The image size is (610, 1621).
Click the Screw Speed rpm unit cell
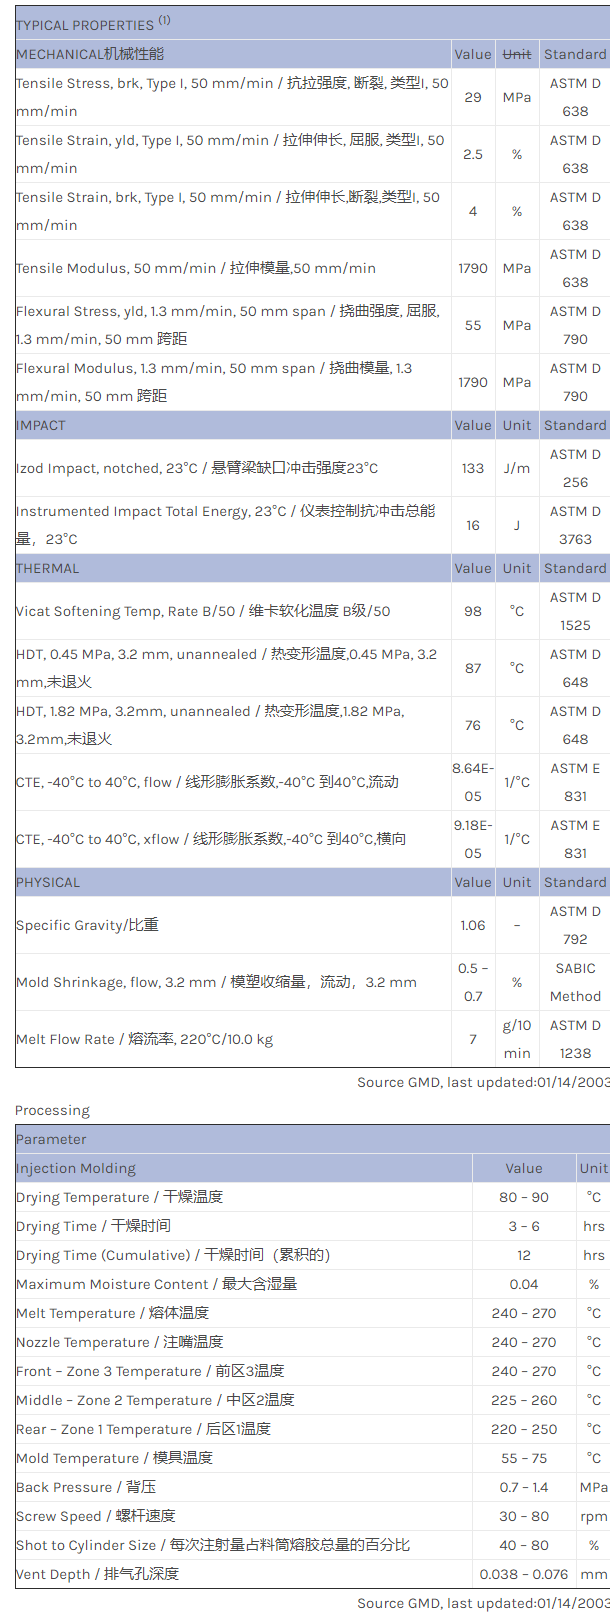click(594, 1516)
